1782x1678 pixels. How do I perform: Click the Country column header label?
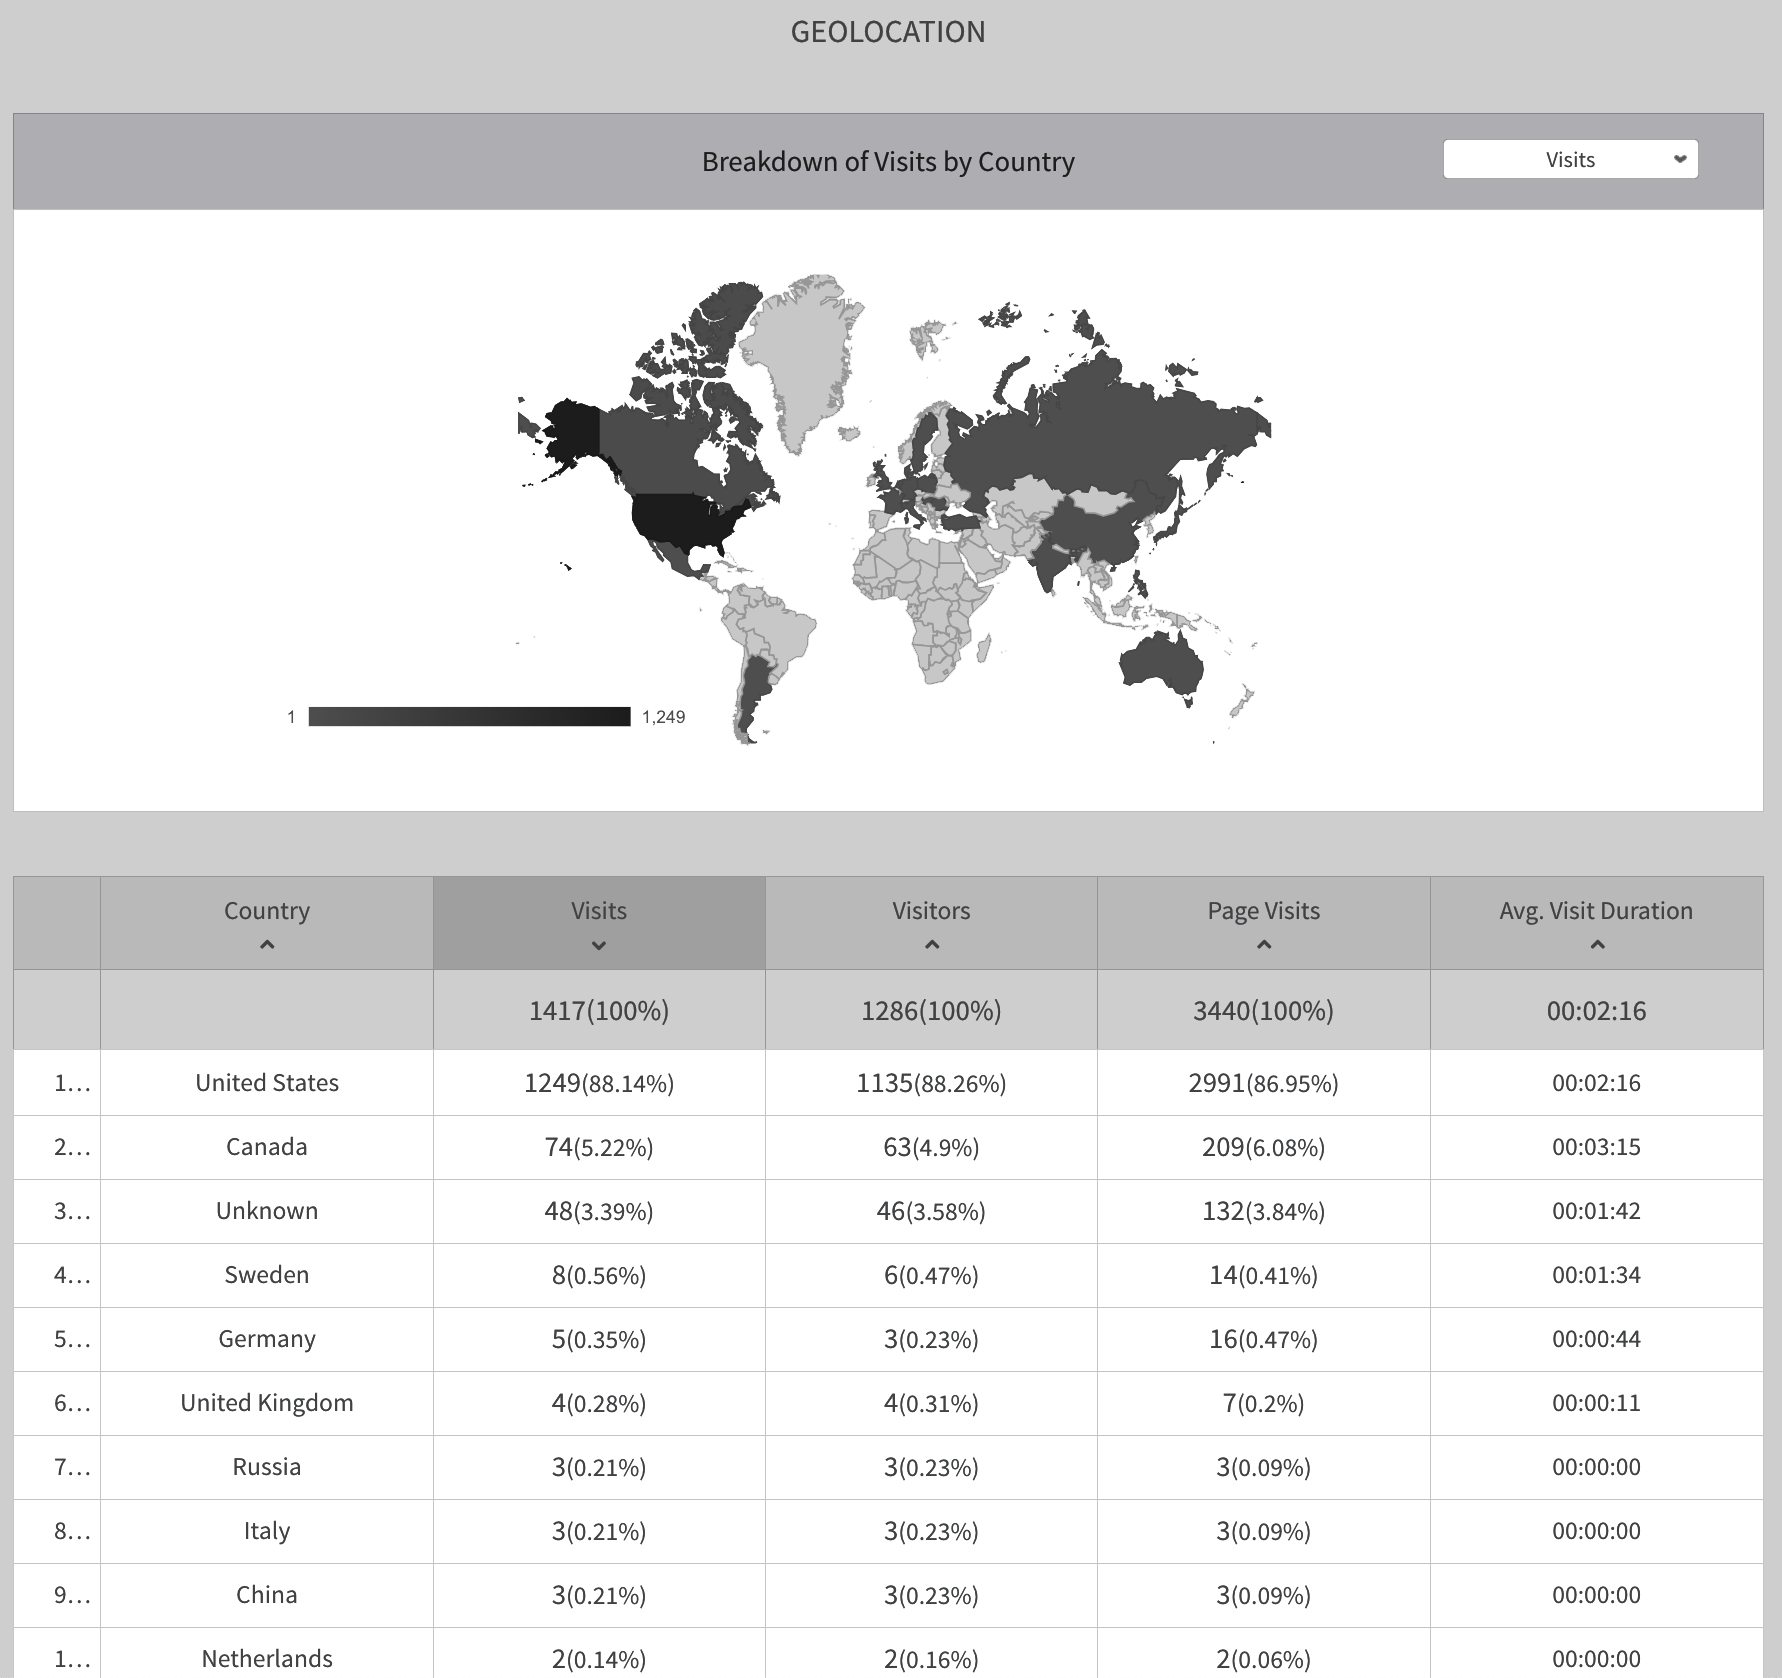click(x=267, y=911)
